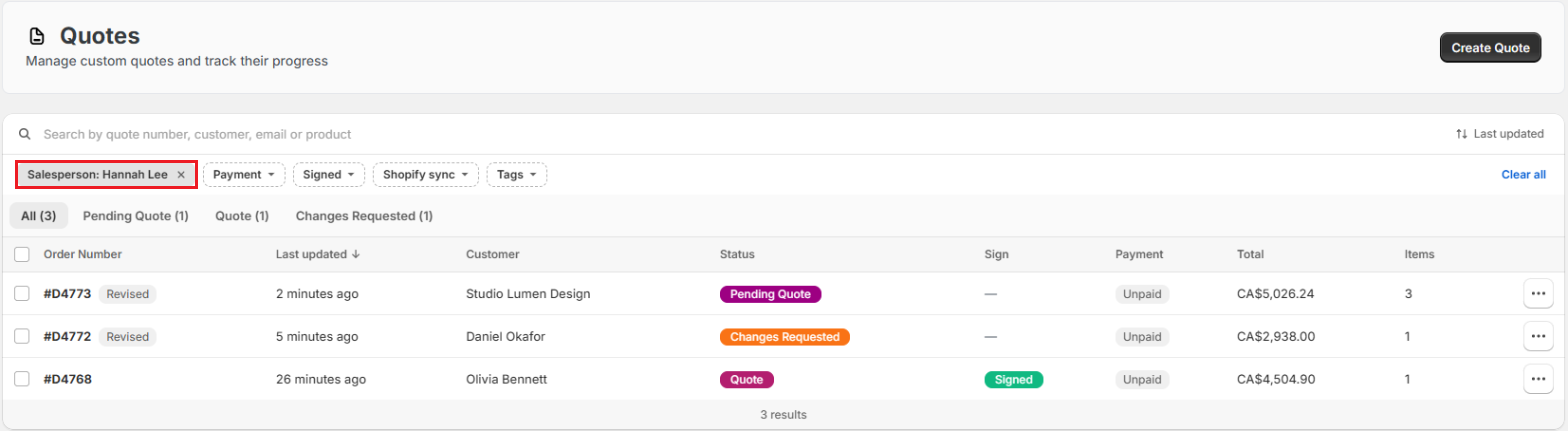Screen dimensions: 1568x431
Task: Click '5 minutes ago' timestamp
Action: pos(317,337)
